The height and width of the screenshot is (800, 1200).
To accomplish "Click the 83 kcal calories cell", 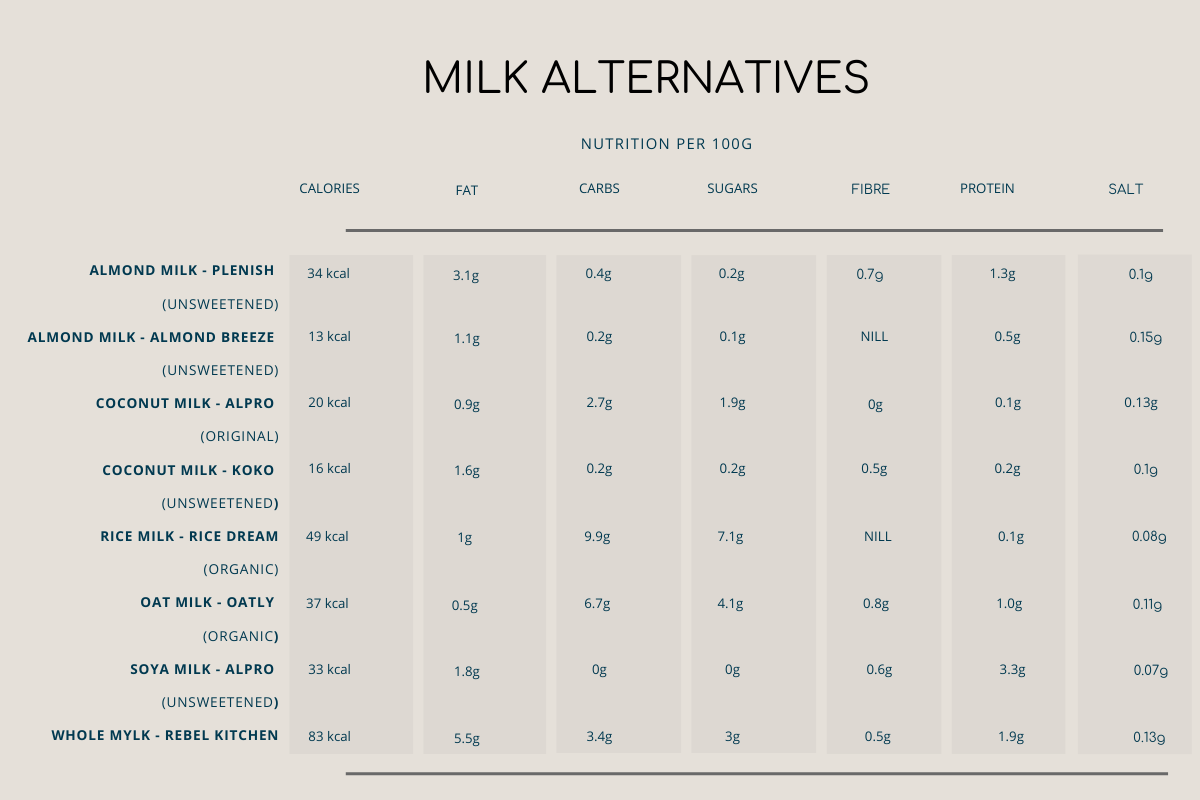I will [329, 736].
